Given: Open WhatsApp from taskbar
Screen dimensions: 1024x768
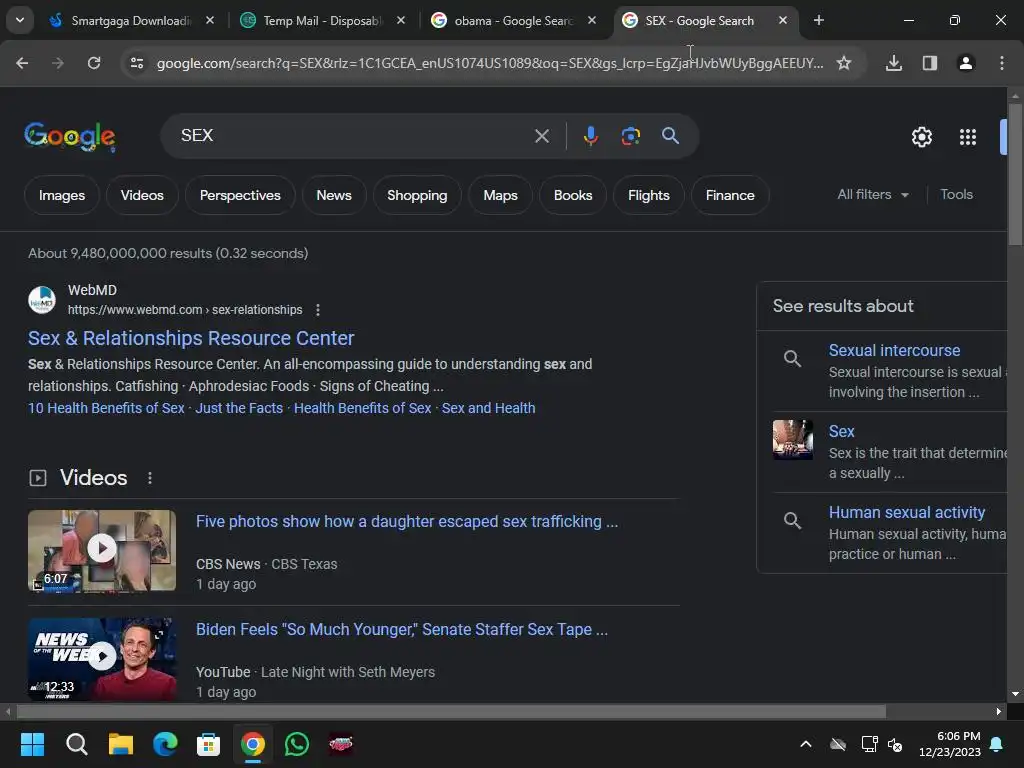Looking at the screenshot, I should click(296, 744).
